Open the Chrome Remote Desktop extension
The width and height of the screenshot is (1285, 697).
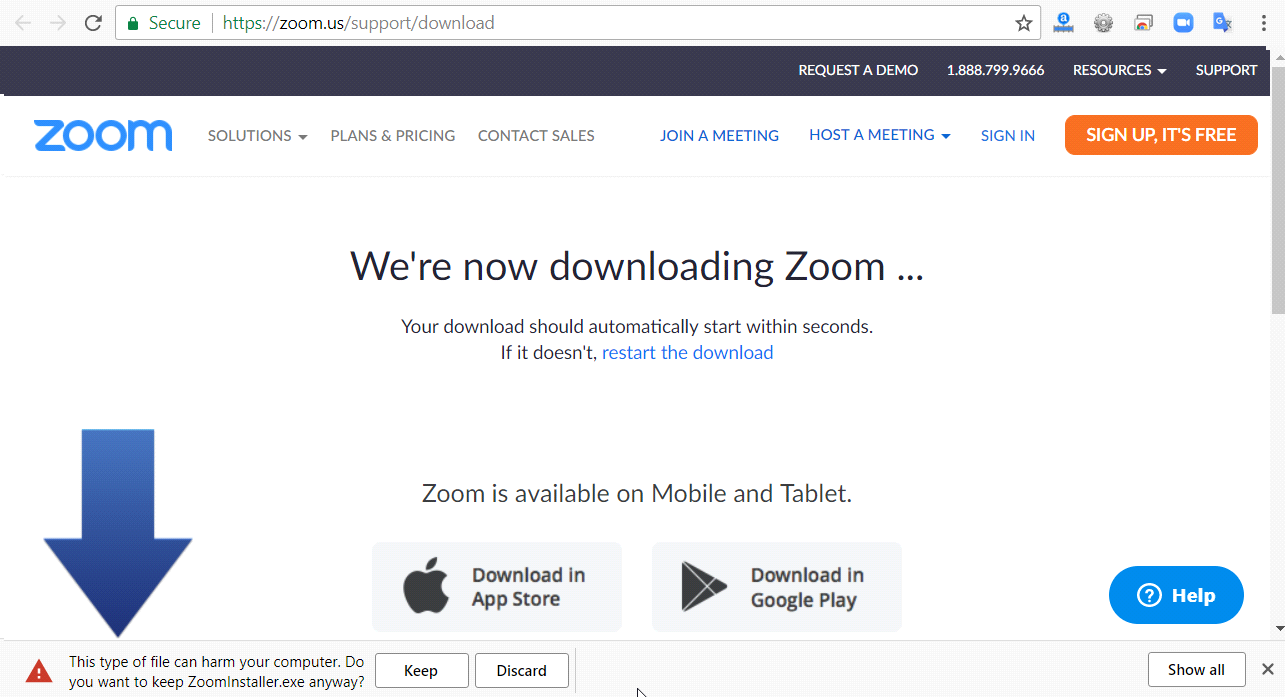coord(1144,23)
